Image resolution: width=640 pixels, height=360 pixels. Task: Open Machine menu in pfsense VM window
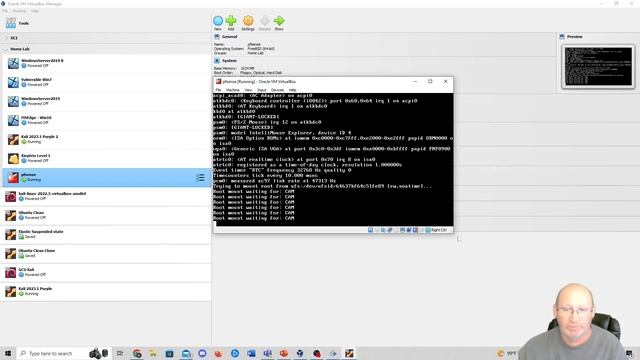tap(233, 90)
